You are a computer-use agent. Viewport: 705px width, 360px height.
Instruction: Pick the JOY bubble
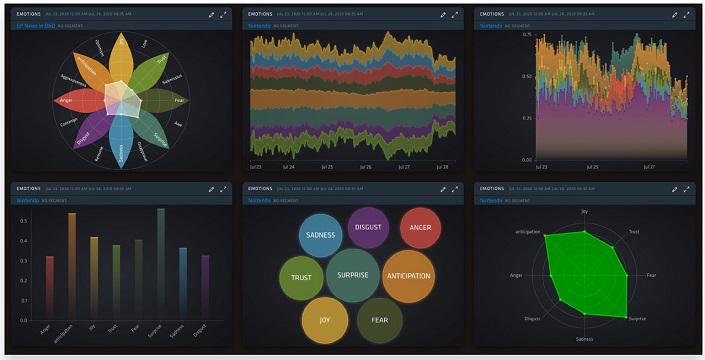tap(325, 320)
